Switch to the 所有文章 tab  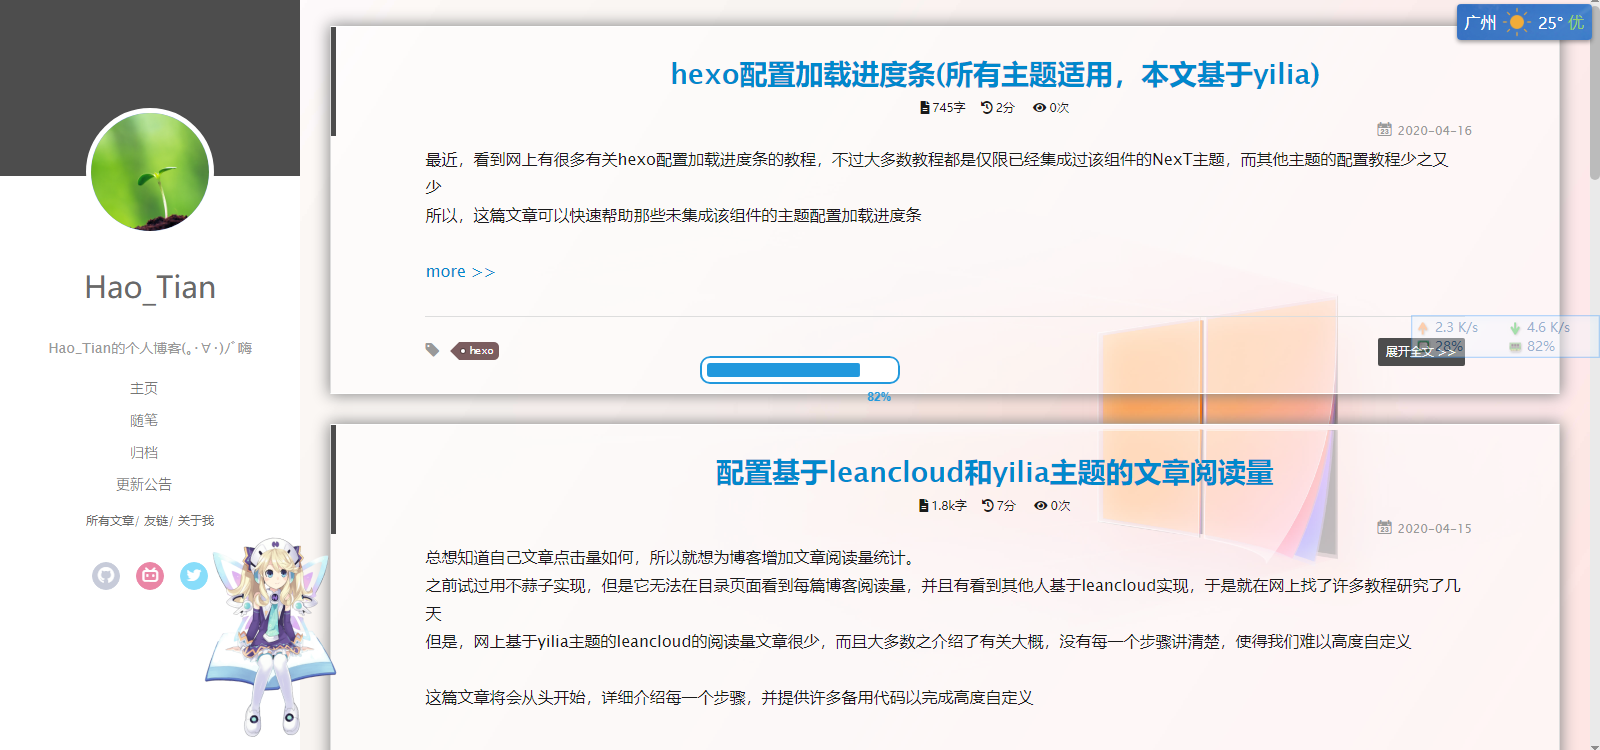click(110, 521)
